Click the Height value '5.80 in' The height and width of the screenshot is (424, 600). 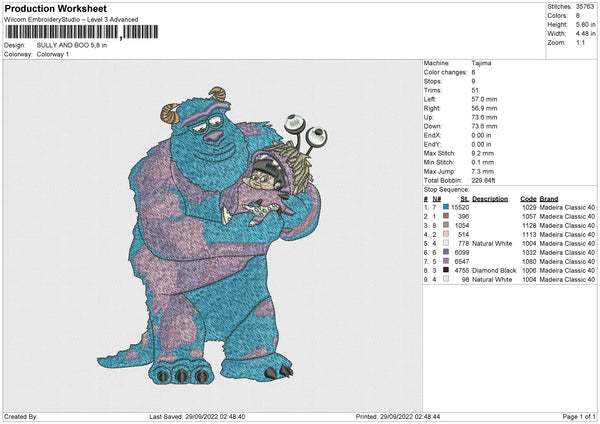click(x=586, y=24)
